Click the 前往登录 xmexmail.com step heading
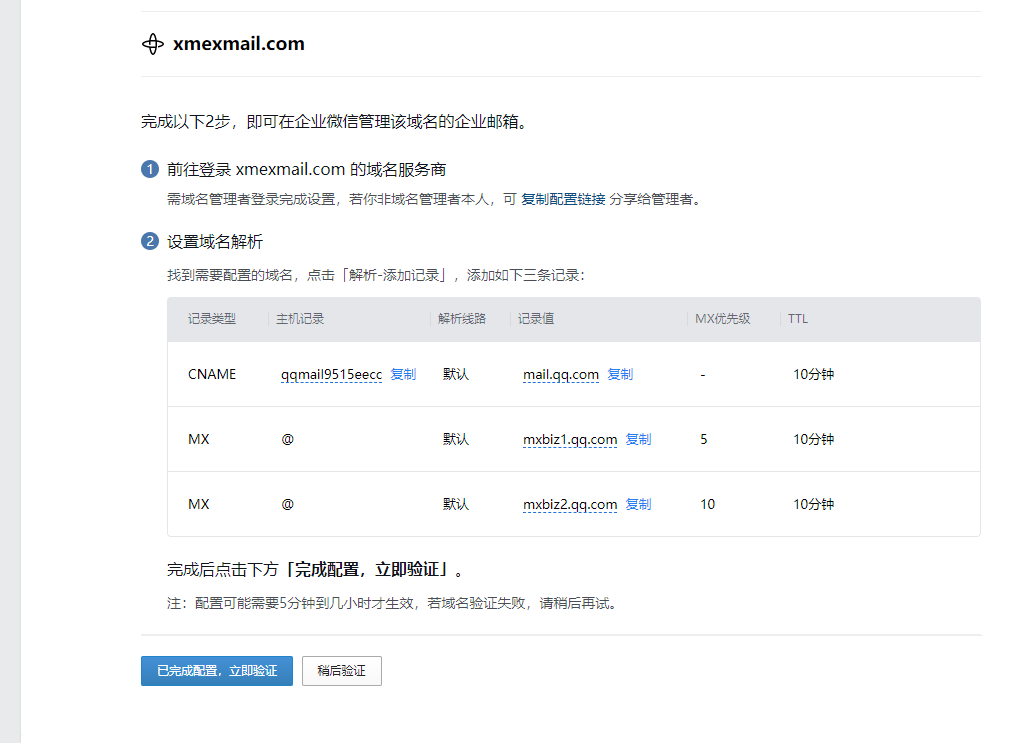The width and height of the screenshot is (1030, 743). pos(306,170)
